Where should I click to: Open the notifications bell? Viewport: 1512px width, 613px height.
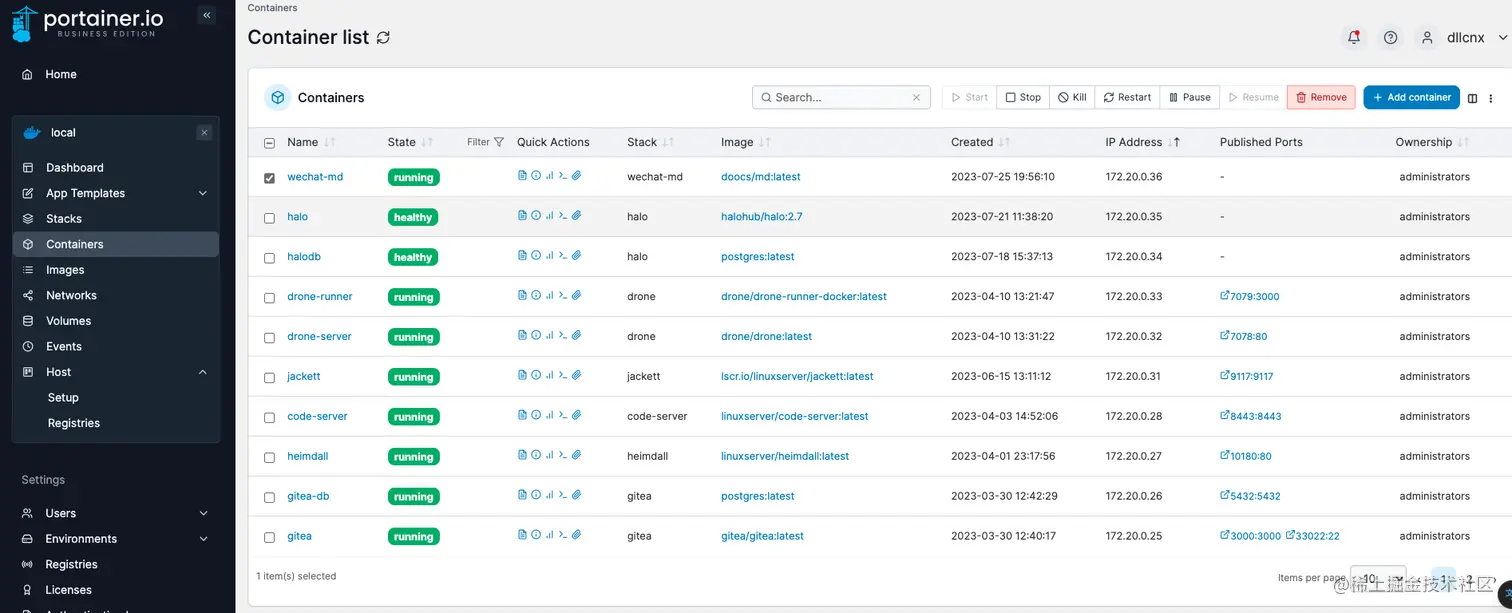click(x=1354, y=37)
